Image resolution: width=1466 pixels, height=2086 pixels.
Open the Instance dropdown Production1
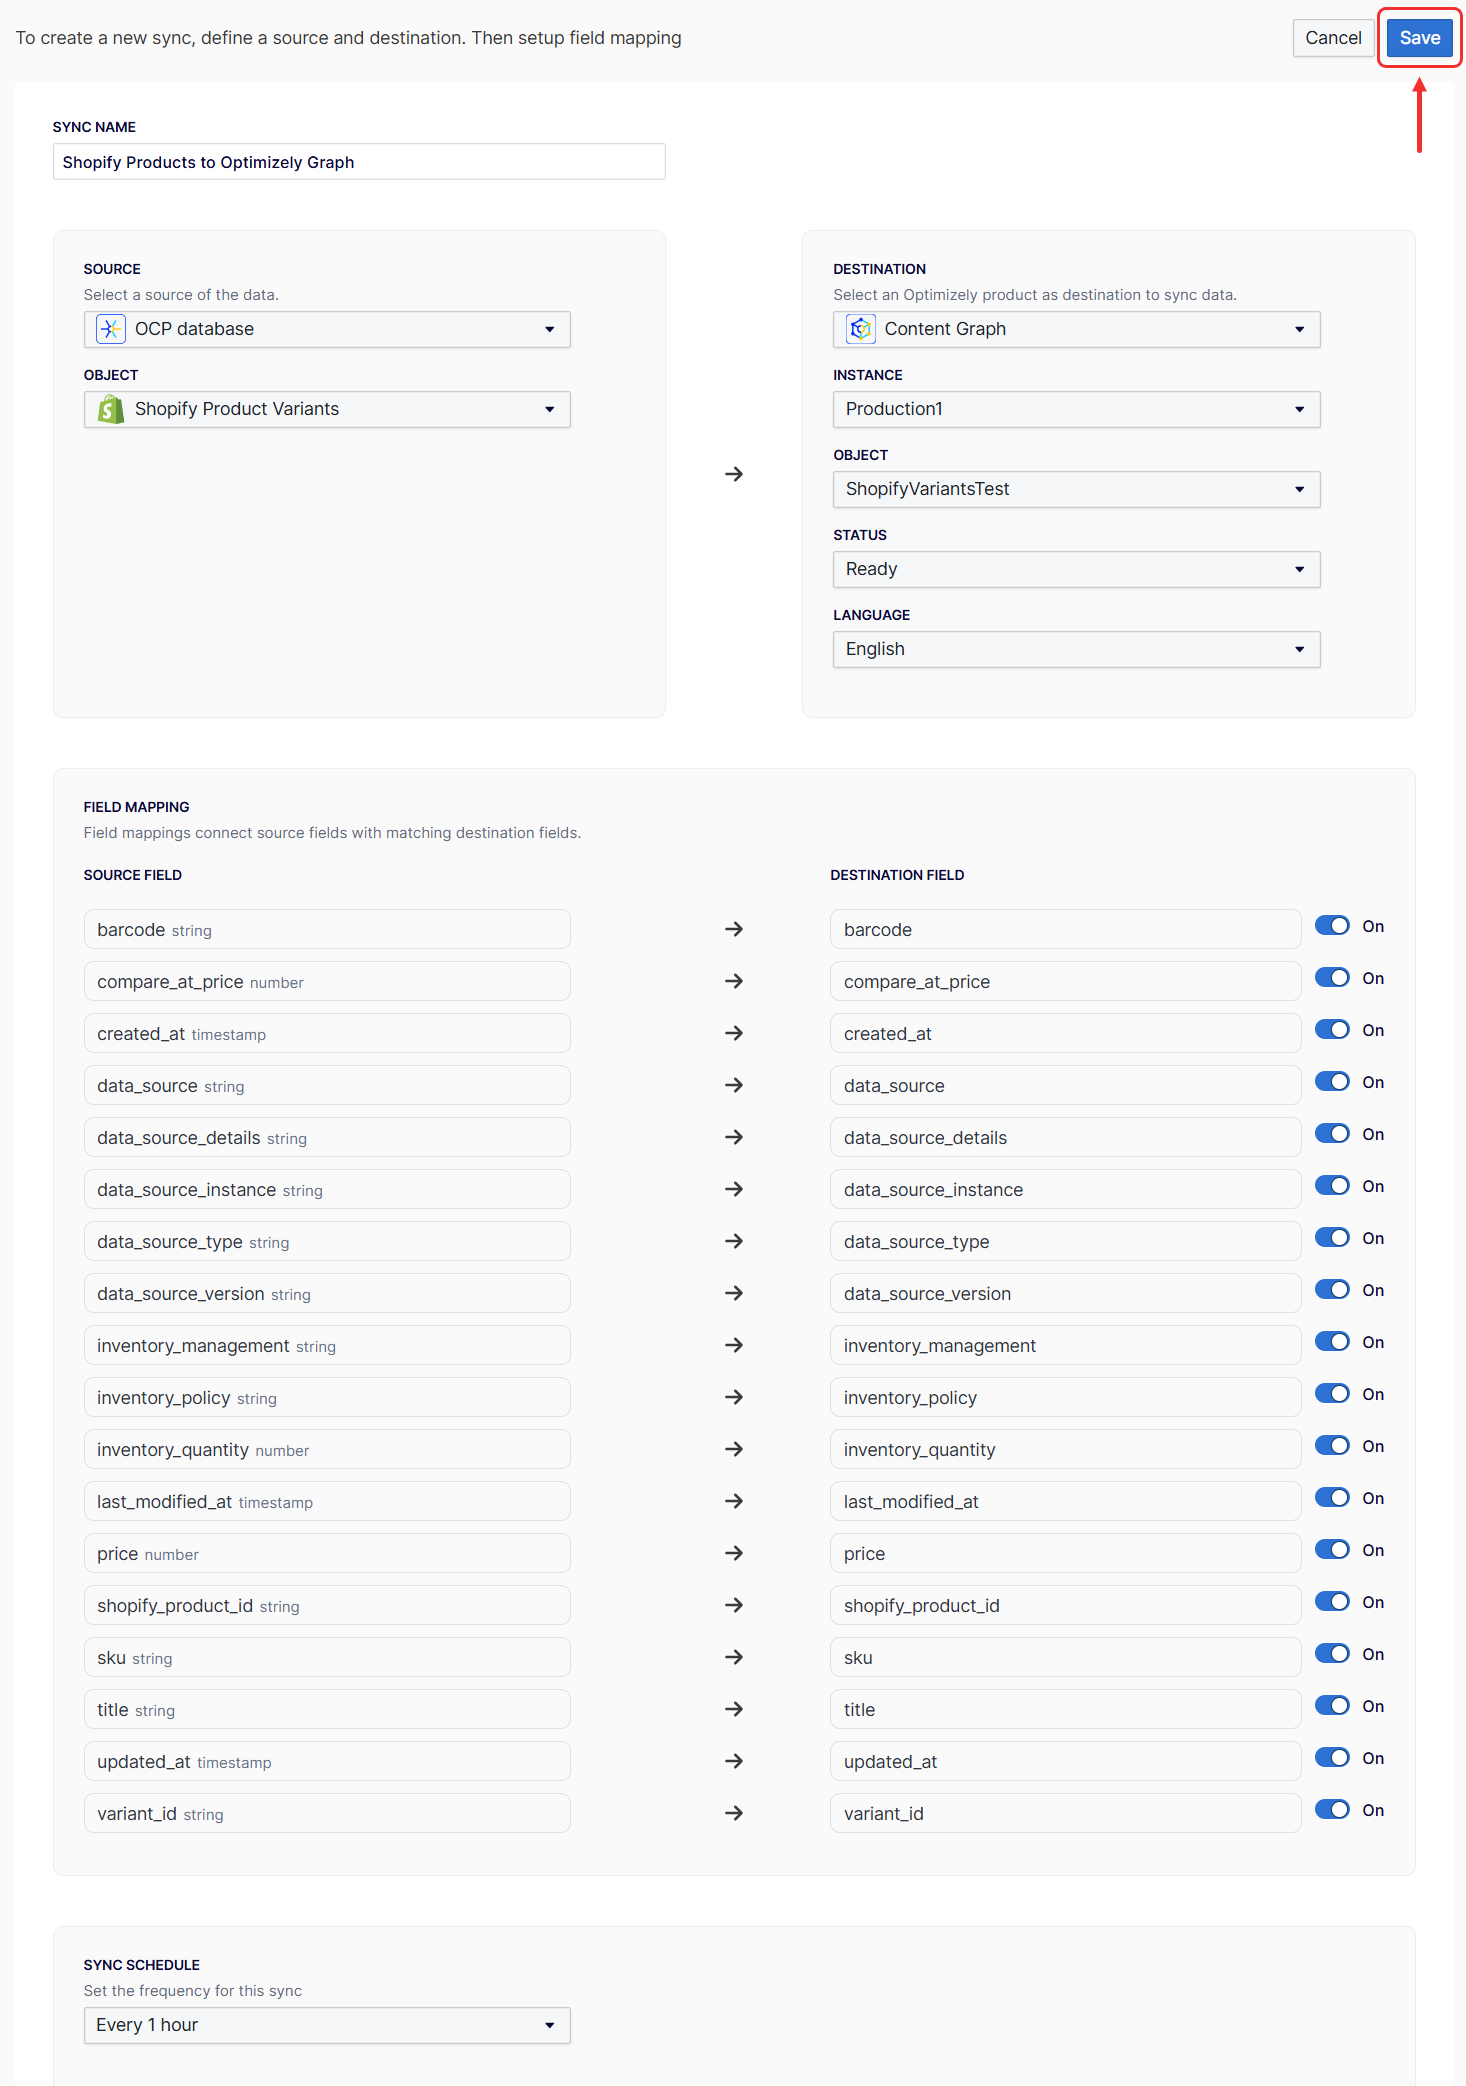pos(1076,409)
